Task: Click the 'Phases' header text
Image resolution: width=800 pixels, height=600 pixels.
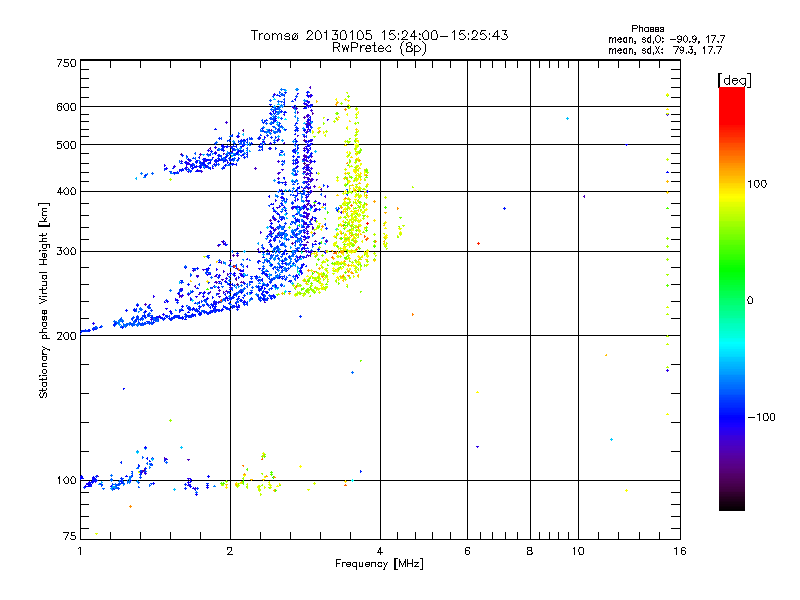Action: (x=647, y=29)
